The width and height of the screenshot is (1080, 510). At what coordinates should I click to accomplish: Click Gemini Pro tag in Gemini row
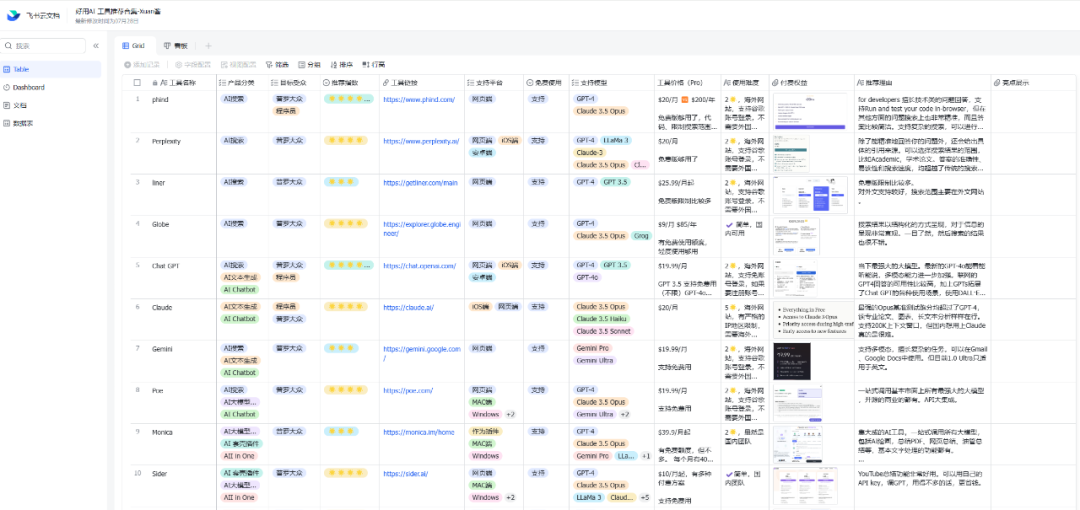coord(593,349)
